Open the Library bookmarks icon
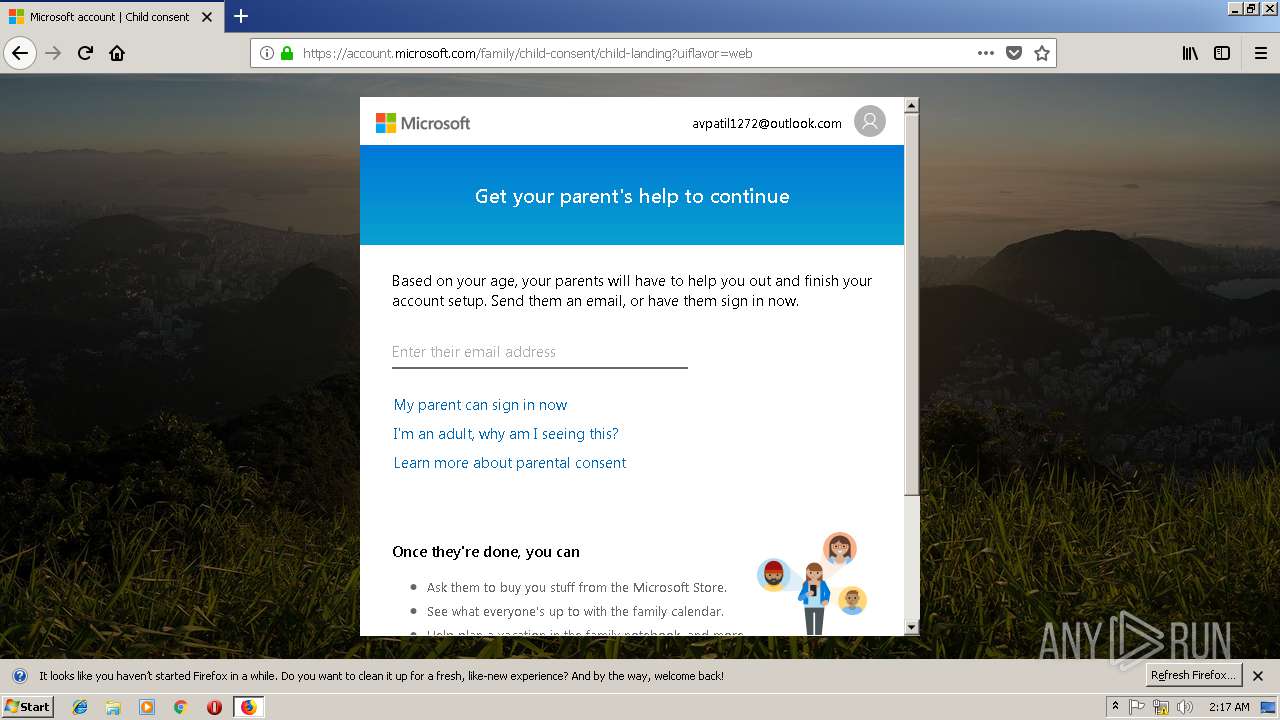Image resolution: width=1280 pixels, height=720 pixels. pos(1190,53)
